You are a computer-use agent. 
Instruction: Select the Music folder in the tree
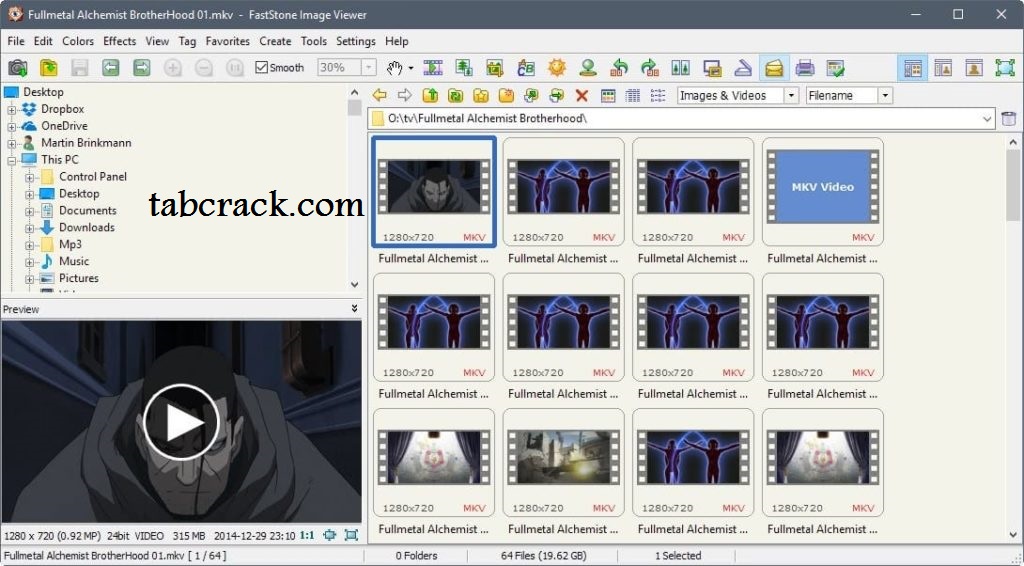click(74, 261)
